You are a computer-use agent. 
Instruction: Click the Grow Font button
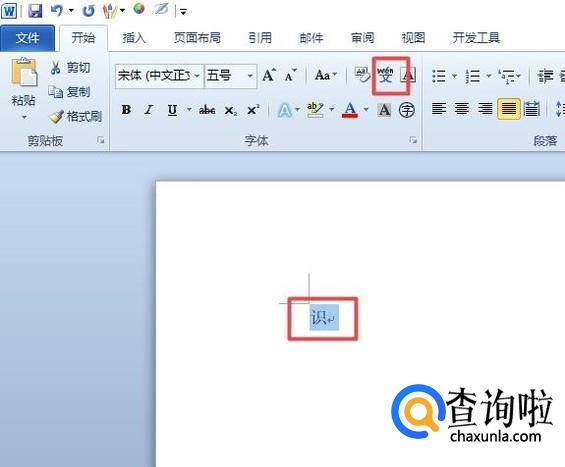pyautogui.click(x=269, y=75)
